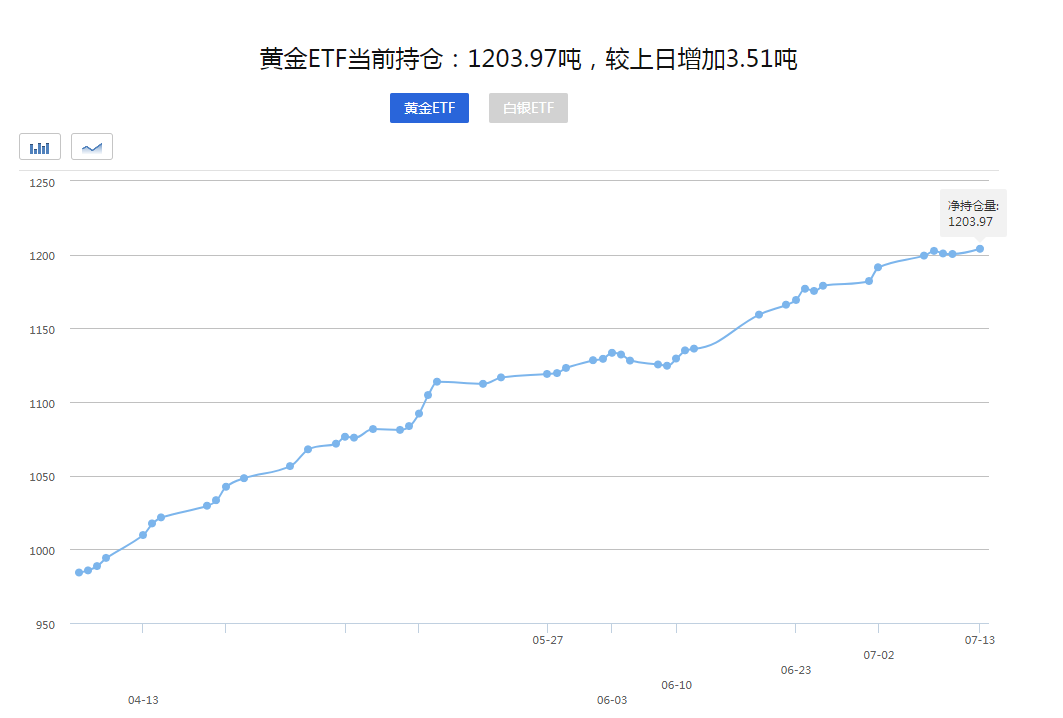Viewport: 1063px width, 718px height.
Task: Click the 1150 y-axis label
Action: tap(42, 330)
